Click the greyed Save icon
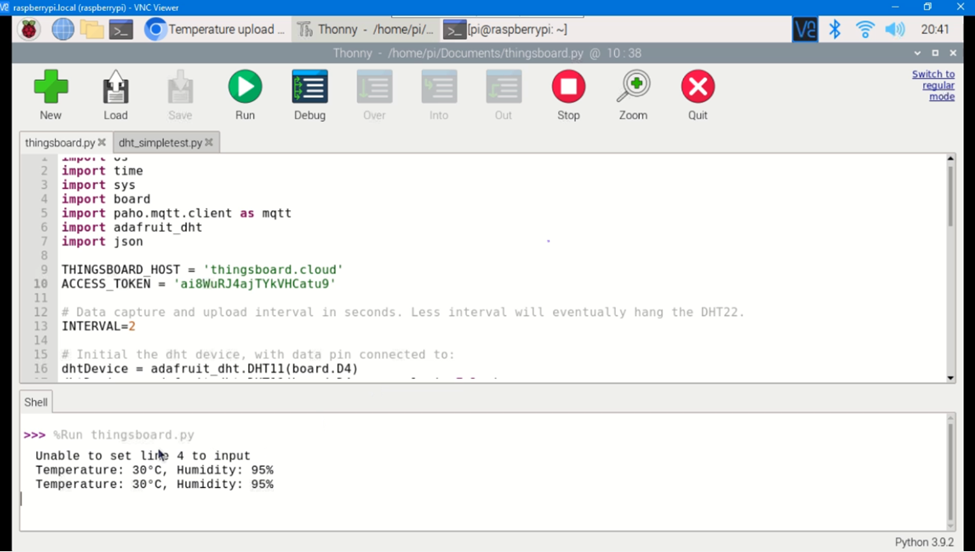 (x=180, y=94)
